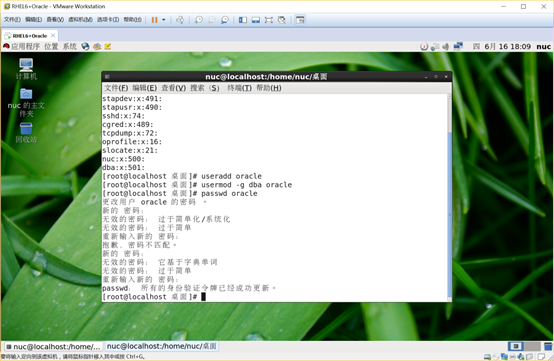This screenshot has height=361, width=554.
Task: Click the message log icon in VMware status bar
Action: (x=541, y=357)
